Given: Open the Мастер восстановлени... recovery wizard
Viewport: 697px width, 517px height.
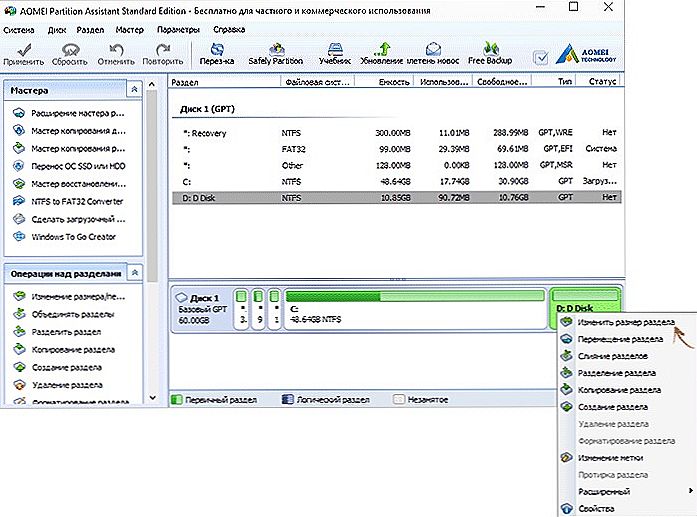Looking at the screenshot, I should 70,184.
